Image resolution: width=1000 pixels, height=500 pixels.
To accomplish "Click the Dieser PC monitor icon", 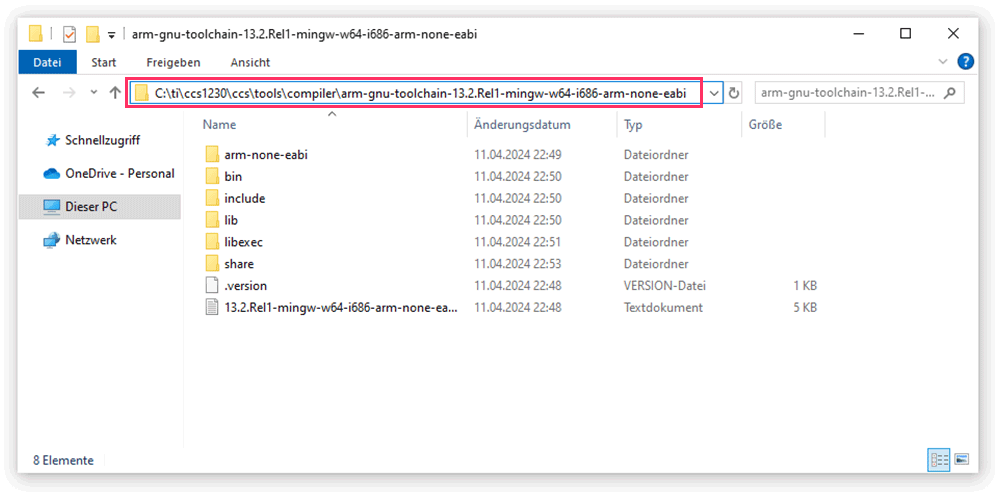I will [51, 207].
